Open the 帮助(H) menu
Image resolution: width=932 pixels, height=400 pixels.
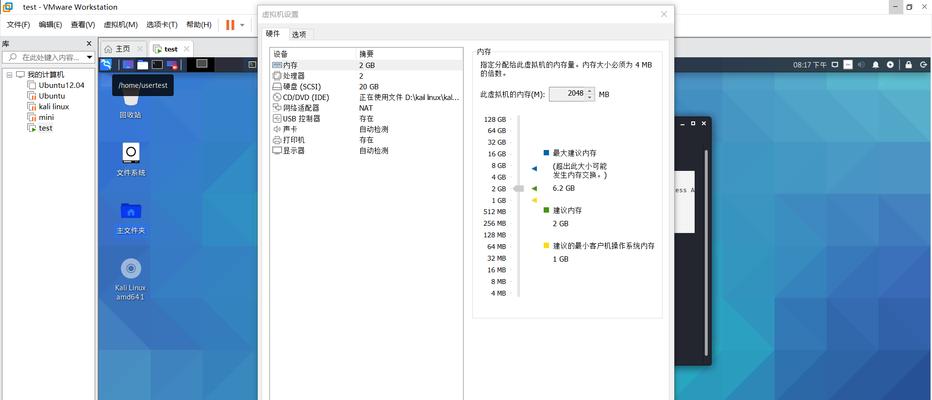pyautogui.click(x=199, y=25)
